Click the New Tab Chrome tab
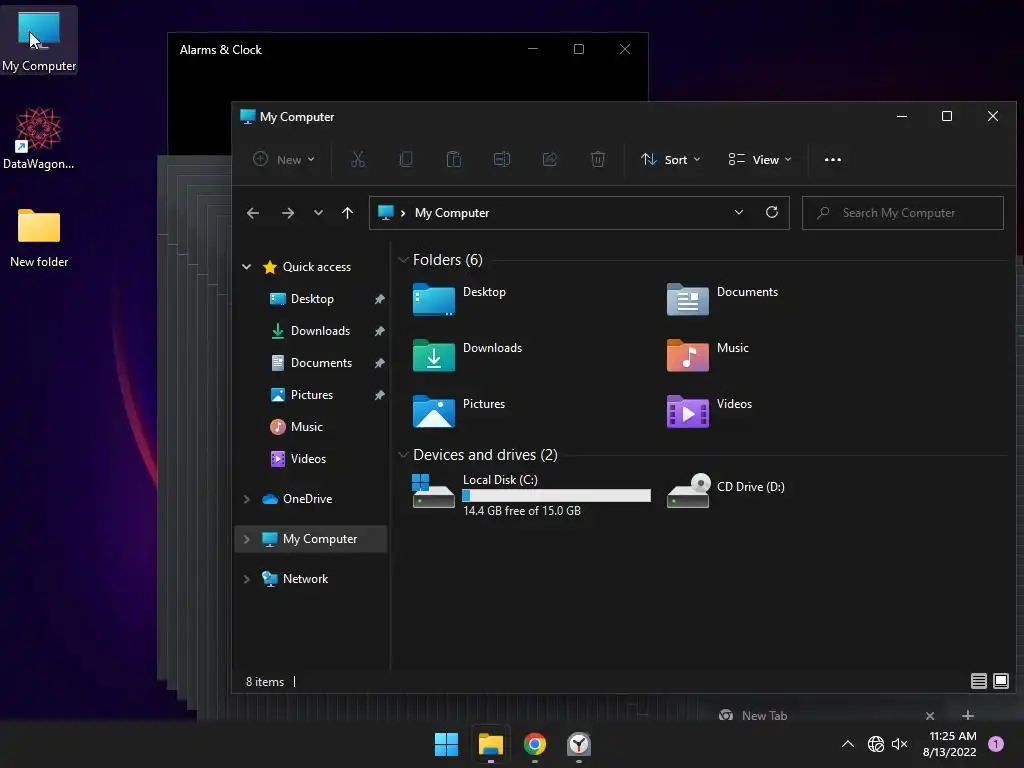The image size is (1024, 768). [x=764, y=716]
